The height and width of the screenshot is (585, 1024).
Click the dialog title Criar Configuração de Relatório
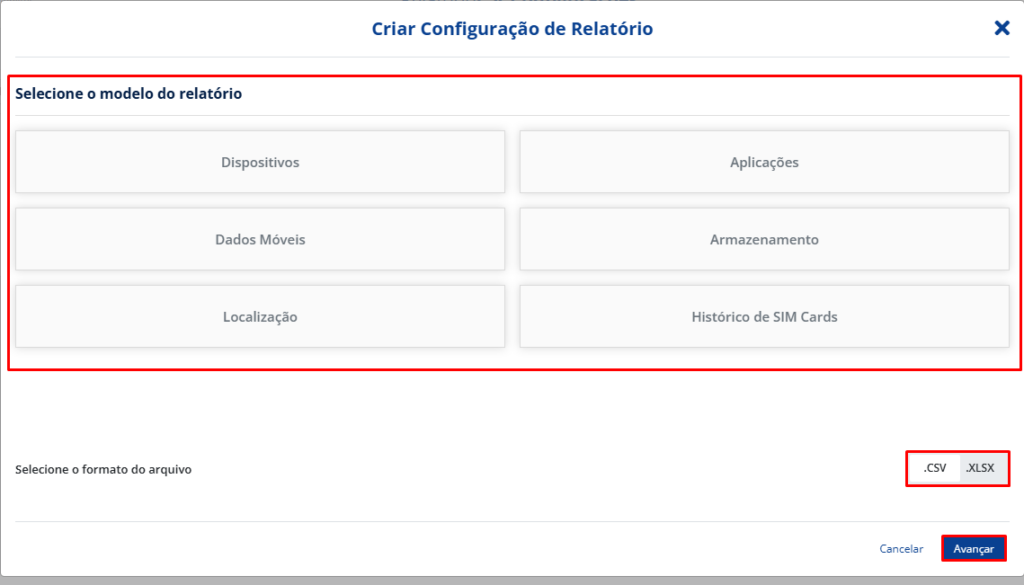coord(512,29)
